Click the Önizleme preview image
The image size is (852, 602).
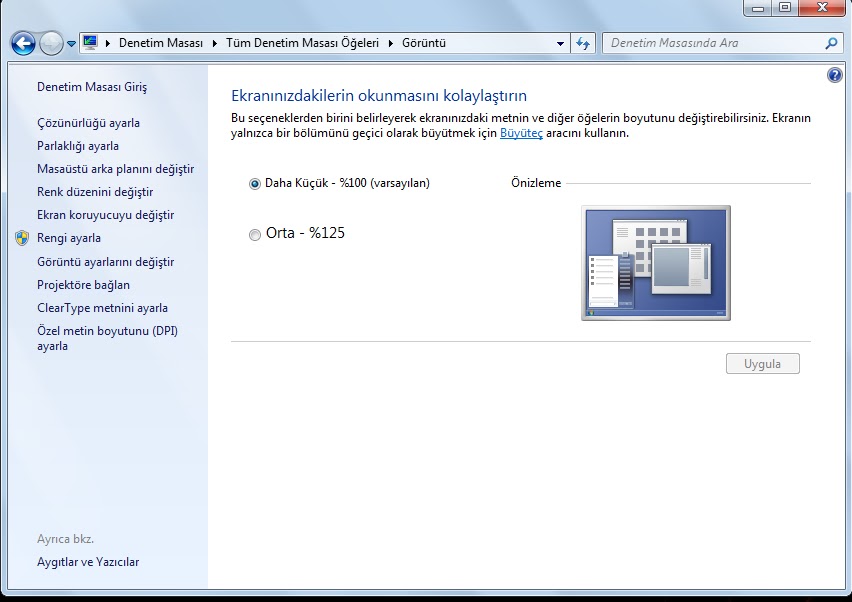[x=656, y=263]
